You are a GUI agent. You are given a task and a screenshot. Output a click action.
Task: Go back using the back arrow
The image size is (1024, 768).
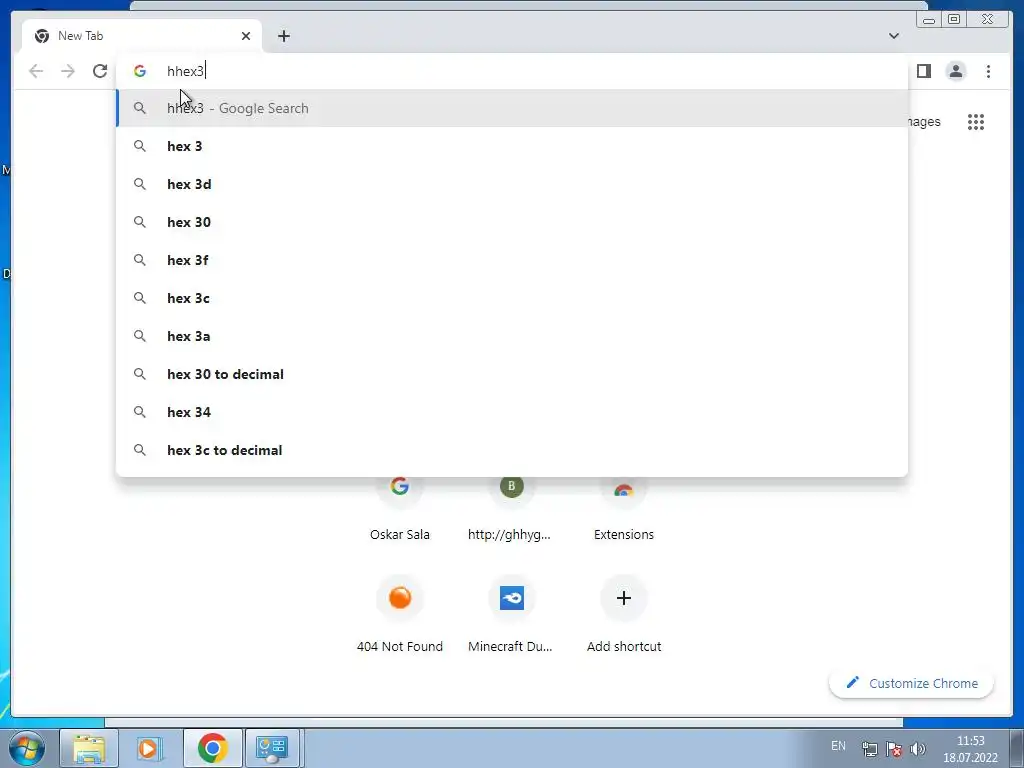[36, 71]
